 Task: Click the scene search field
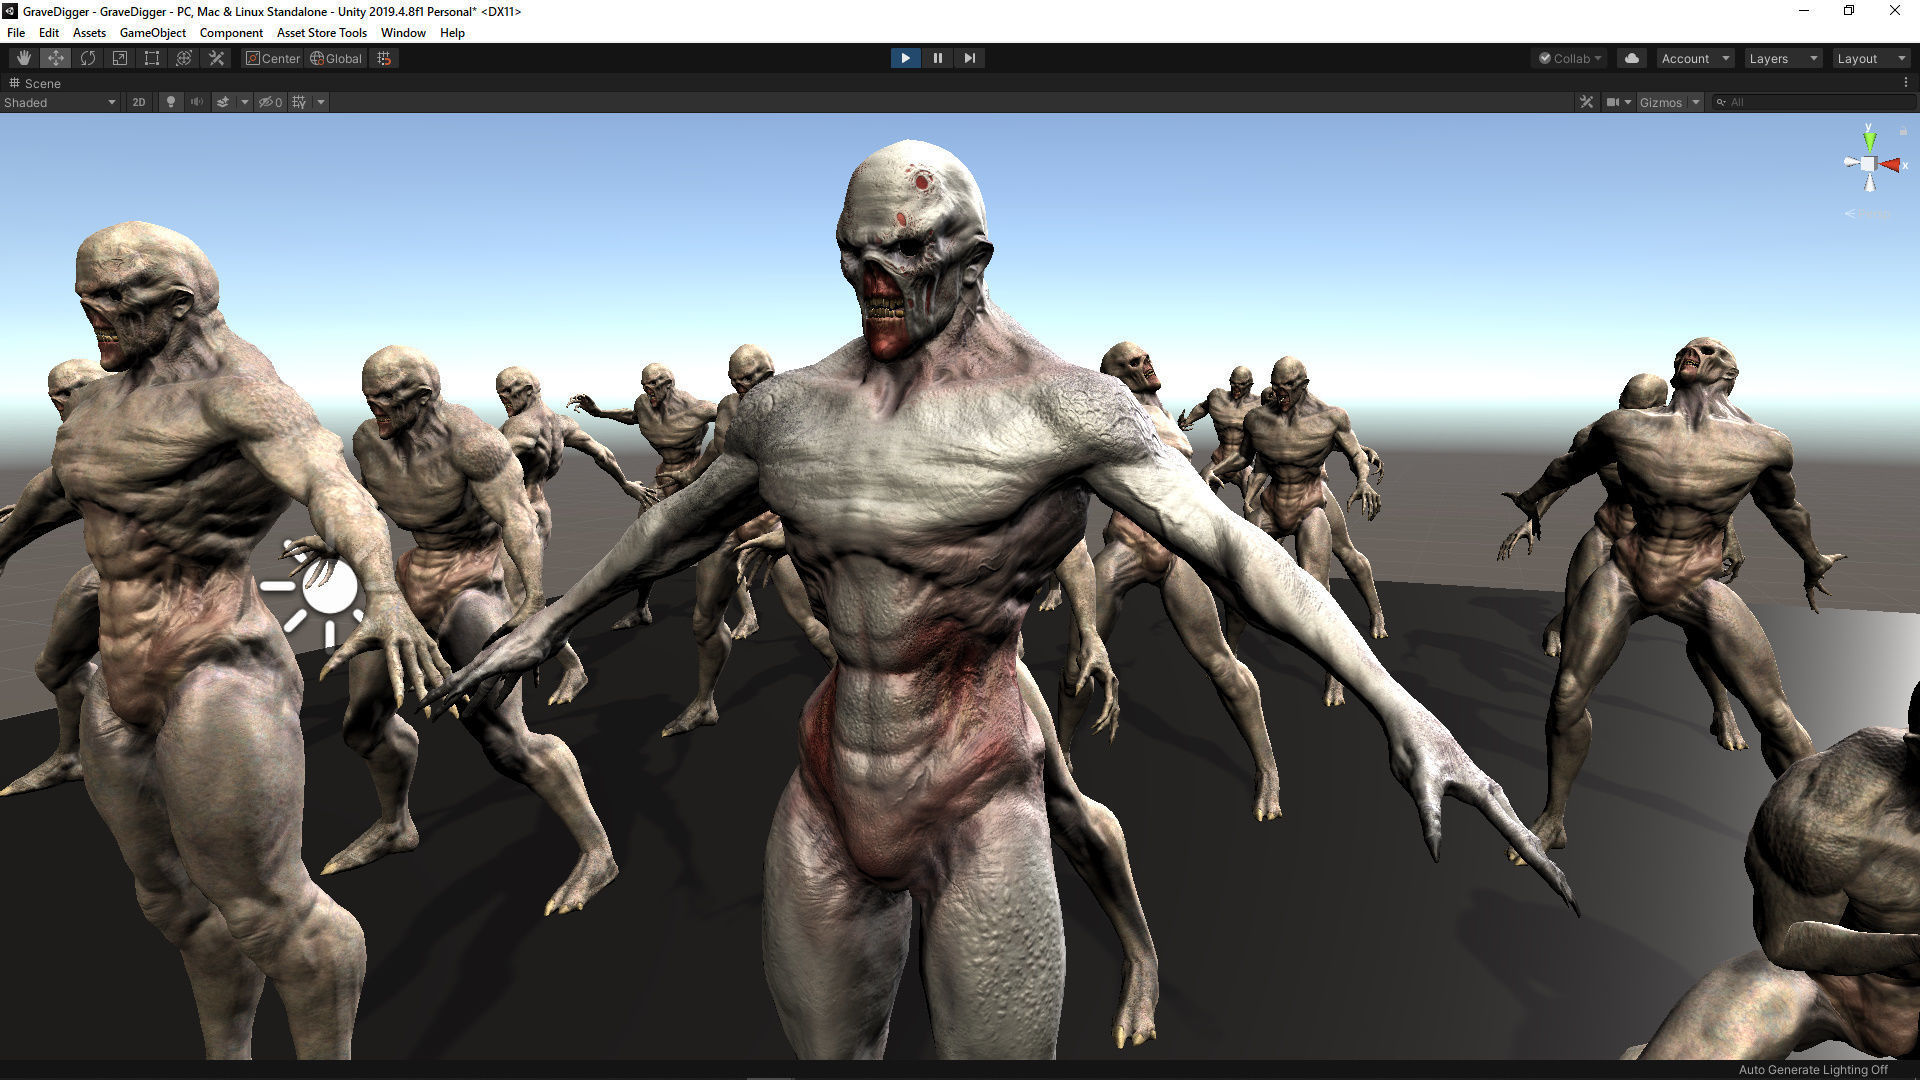[x=1815, y=102]
